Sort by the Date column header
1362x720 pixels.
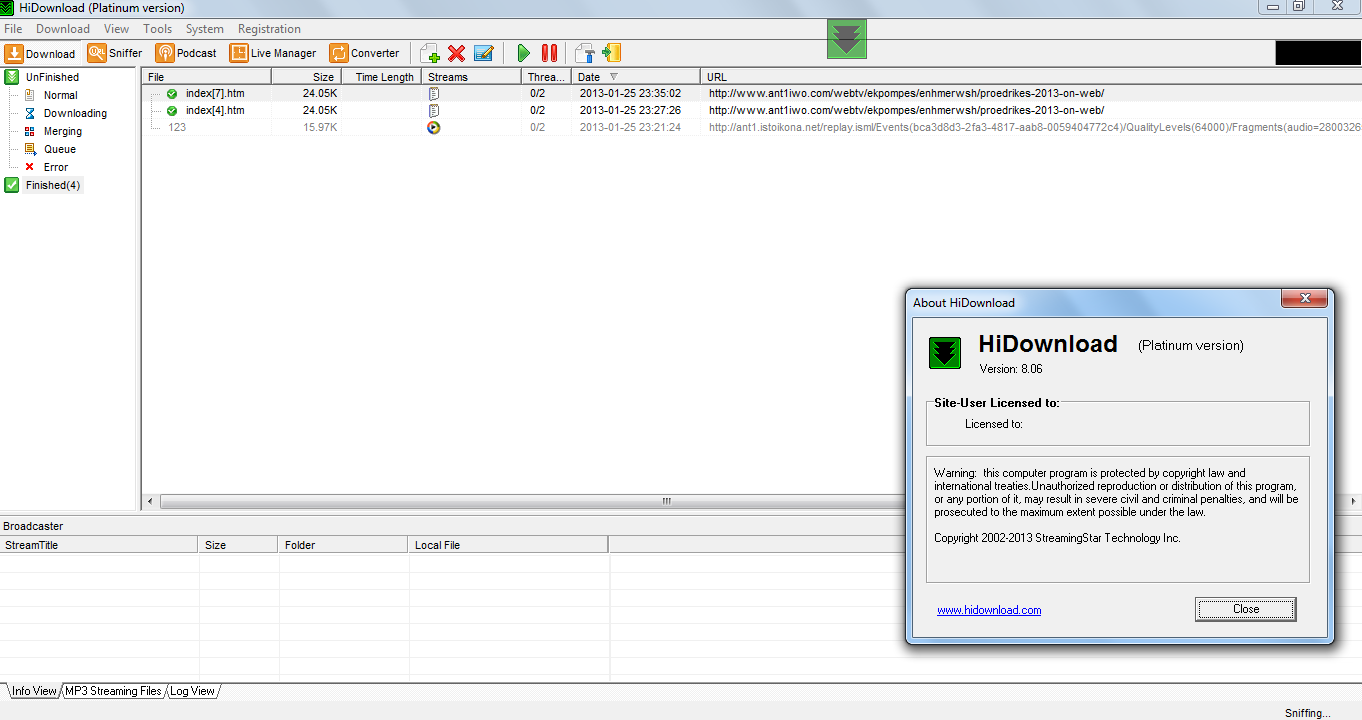637,77
